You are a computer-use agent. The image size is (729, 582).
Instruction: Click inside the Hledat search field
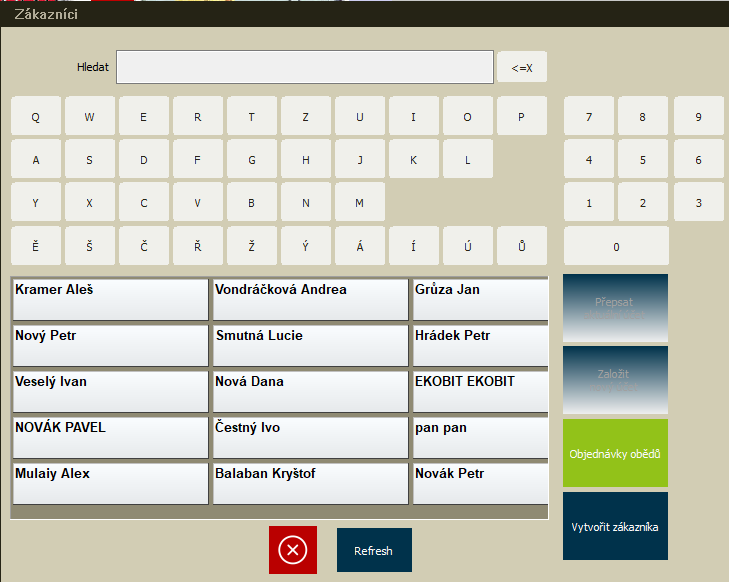(x=305, y=67)
